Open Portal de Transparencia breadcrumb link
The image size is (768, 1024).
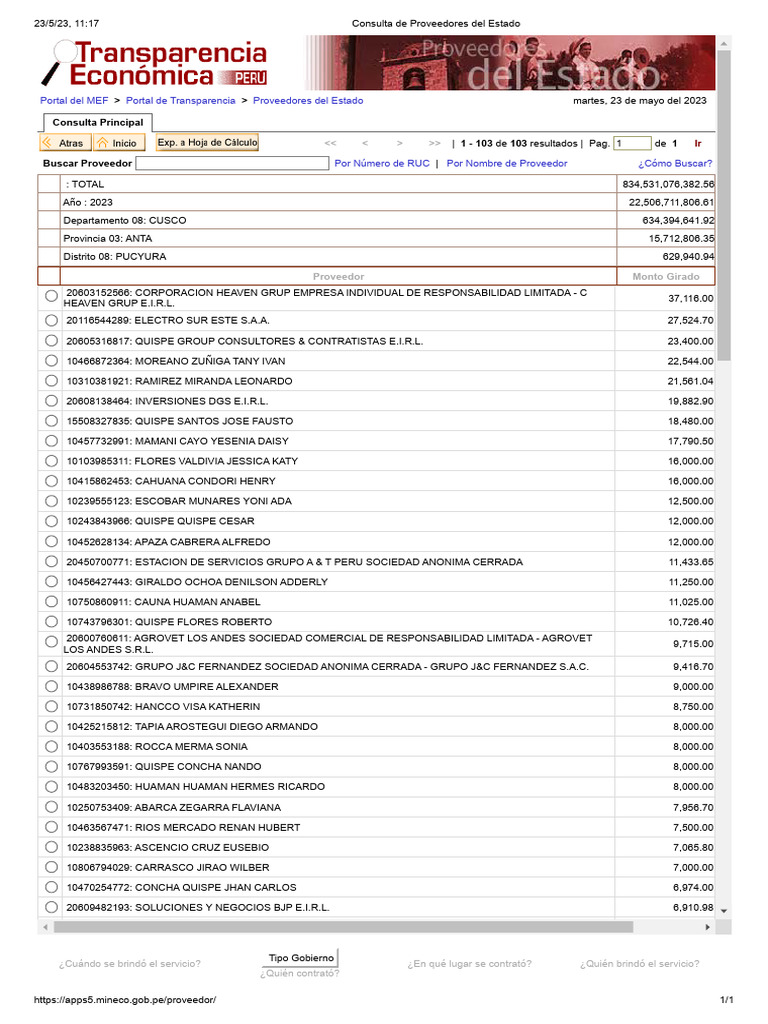pyautogui.click(x=180, y=101)
